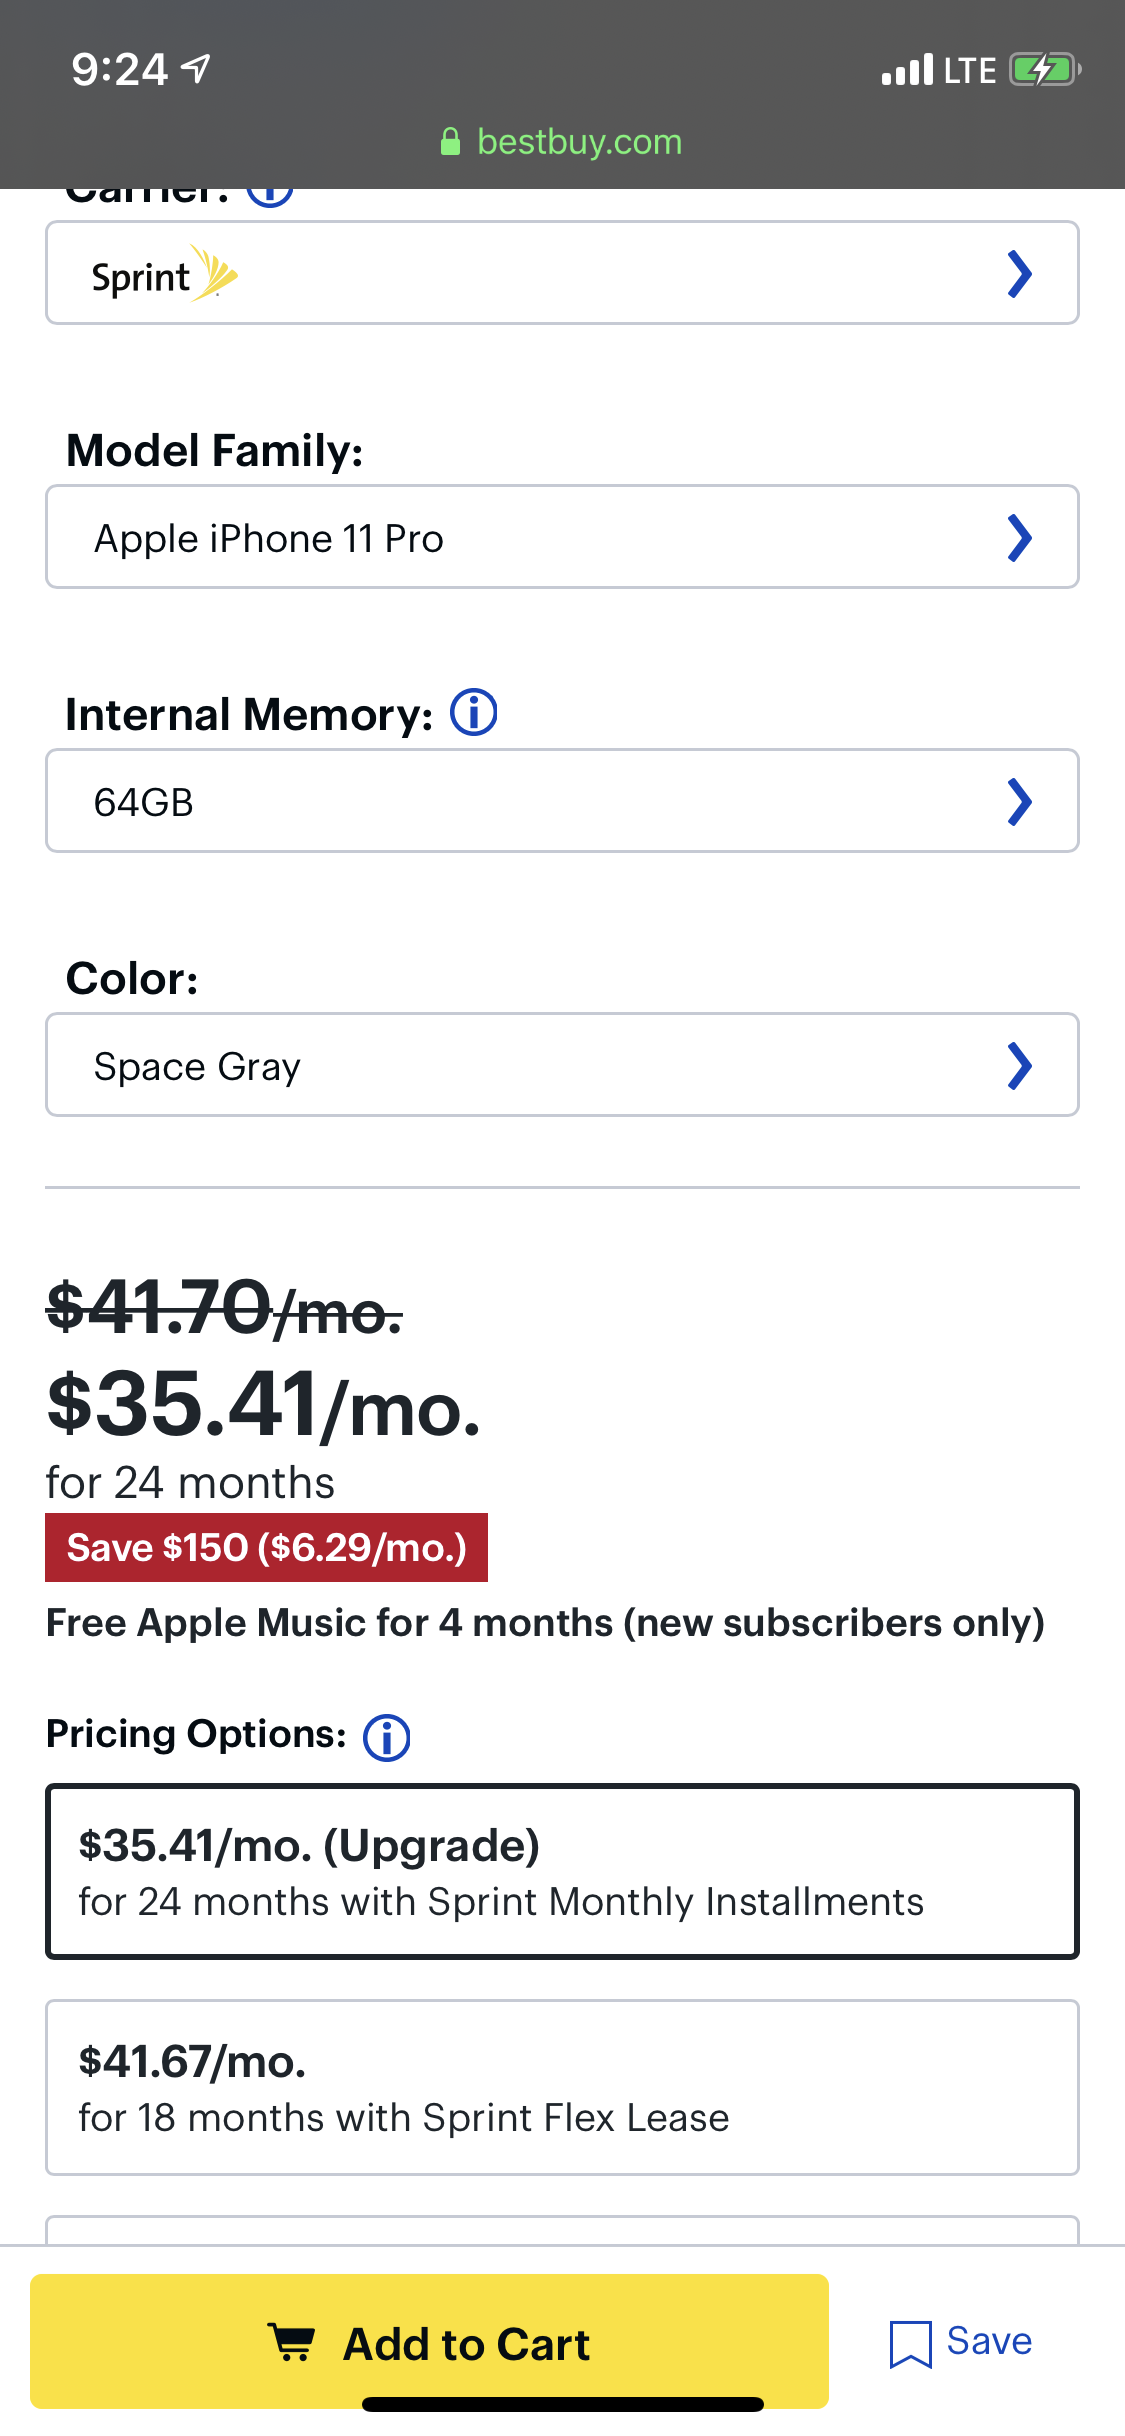
Task: Select the $41.67/mo. Sprint Flex Lease option
Action: pyautogui.click(x=562, y=2087)
